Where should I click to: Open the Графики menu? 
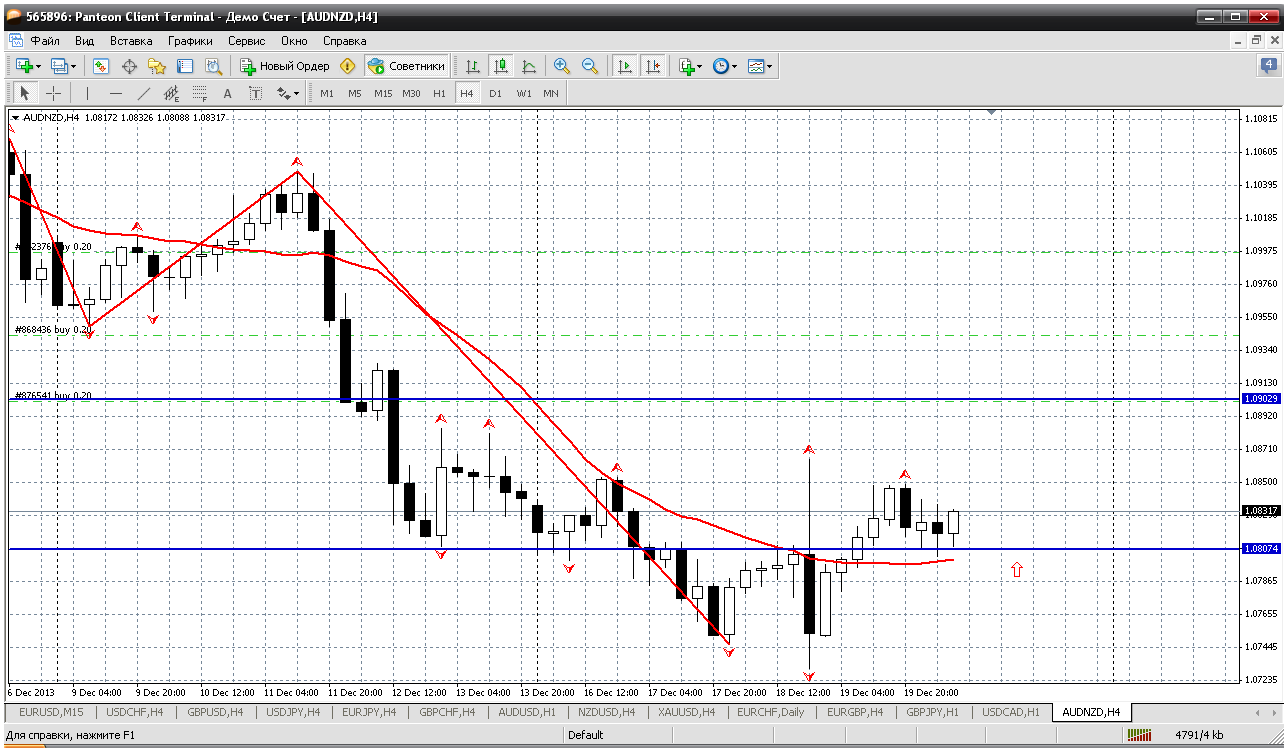point(190,41)
